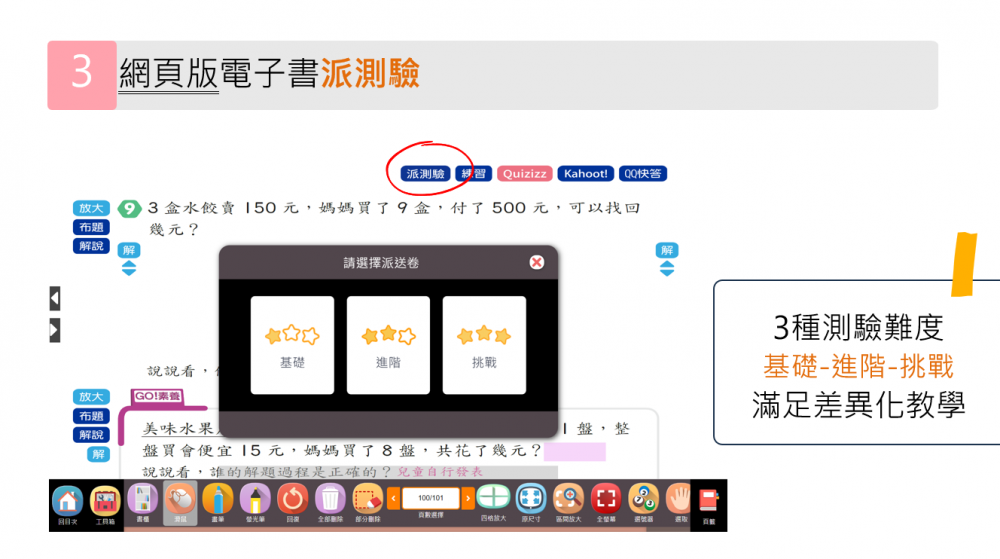The image size is (1000, 559).
Task: Expand the left 解 answer arrows under question 9
Action: coord(129,268)
